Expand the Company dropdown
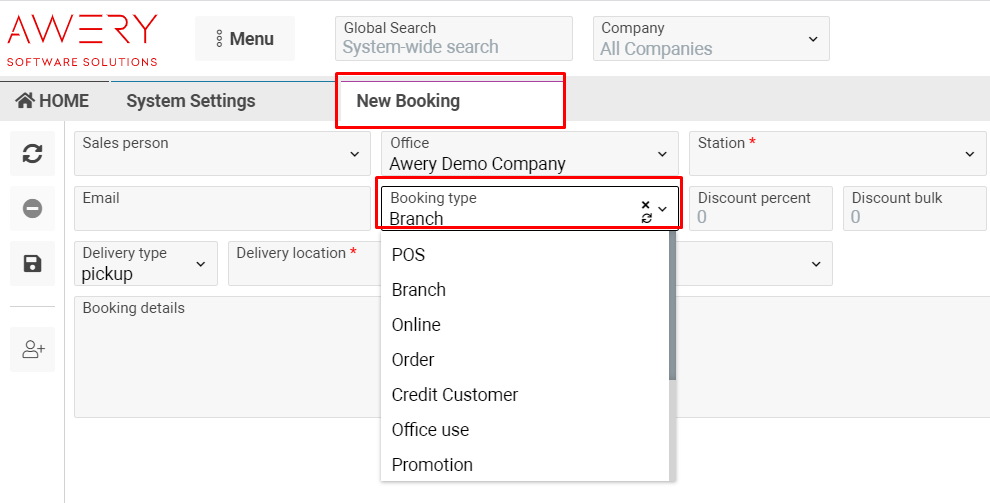Screen dimensions: 990x503 (x=710, y=39)
